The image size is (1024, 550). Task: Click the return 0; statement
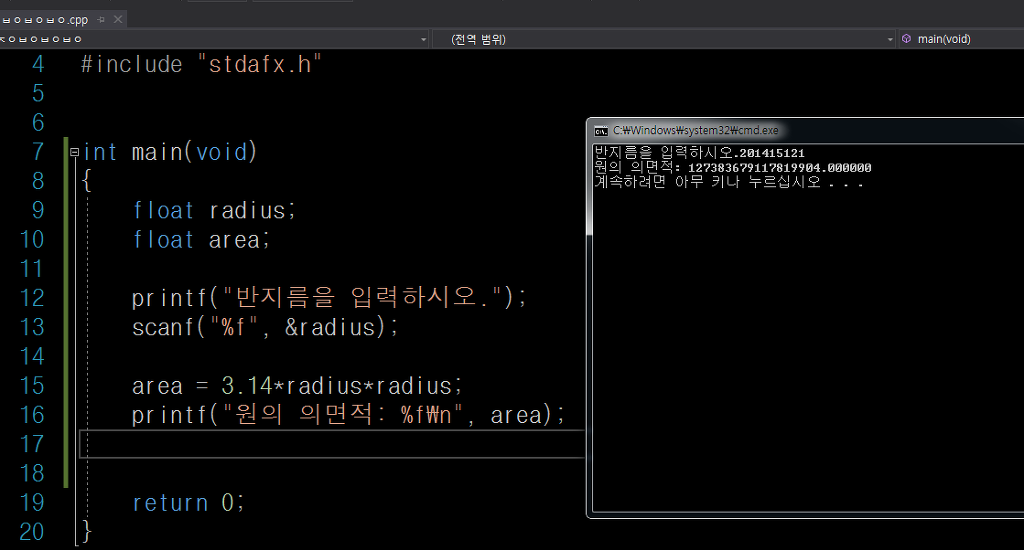189,502
